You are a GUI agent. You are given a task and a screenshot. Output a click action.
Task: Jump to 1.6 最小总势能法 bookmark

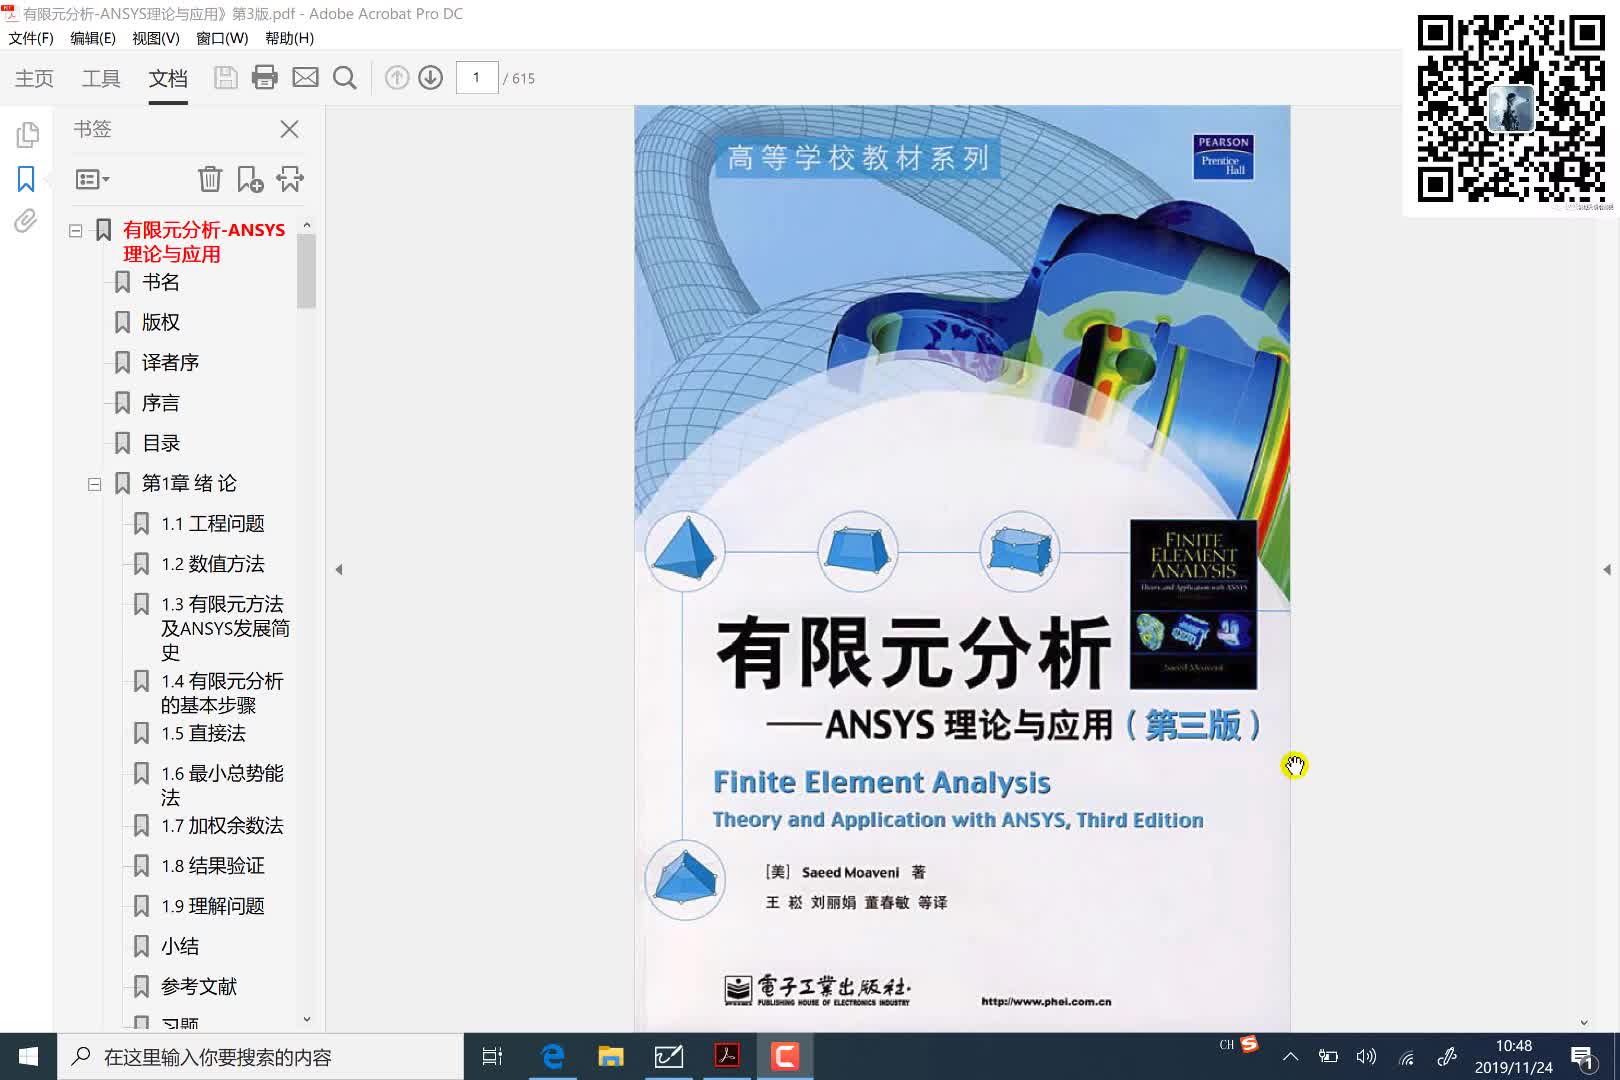pyautogui.click(x=222, y=785)
